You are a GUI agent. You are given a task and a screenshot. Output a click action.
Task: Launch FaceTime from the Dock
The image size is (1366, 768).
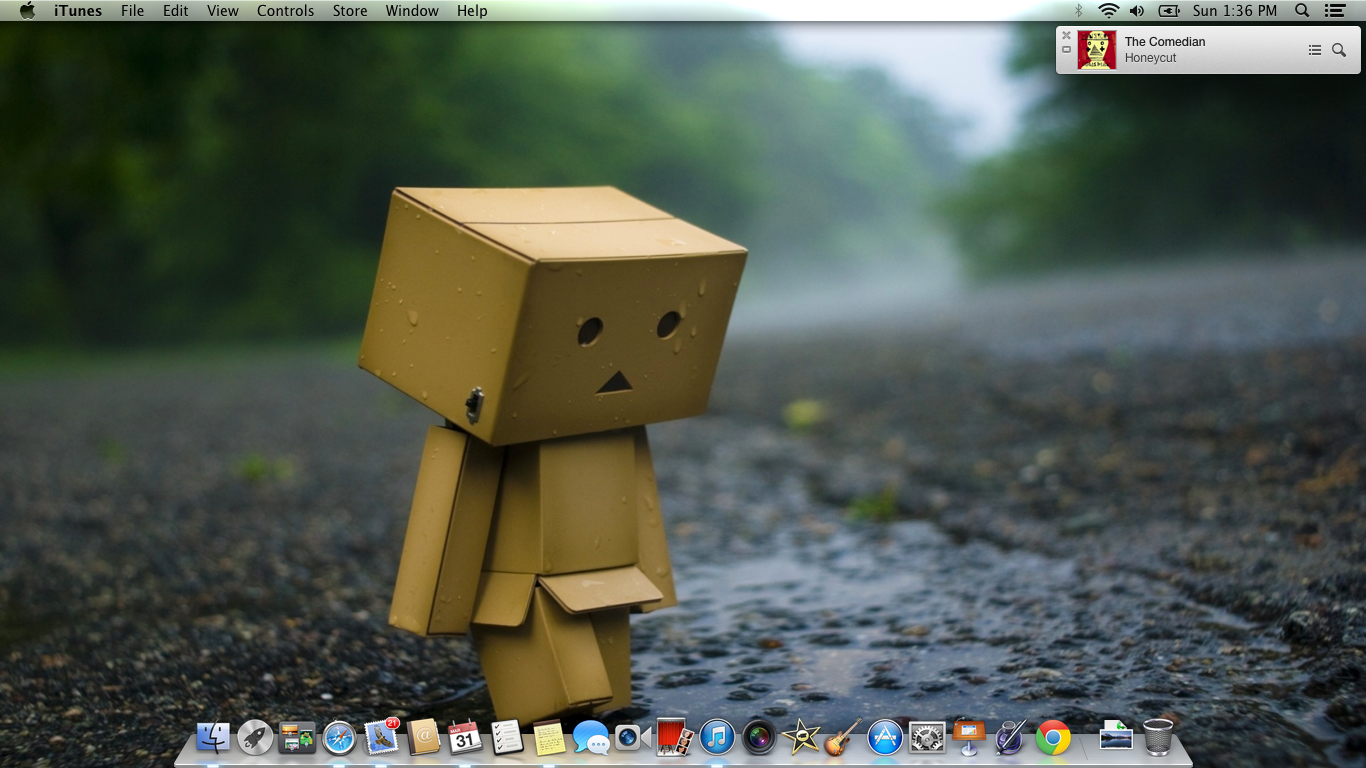[x=632, y=738]
